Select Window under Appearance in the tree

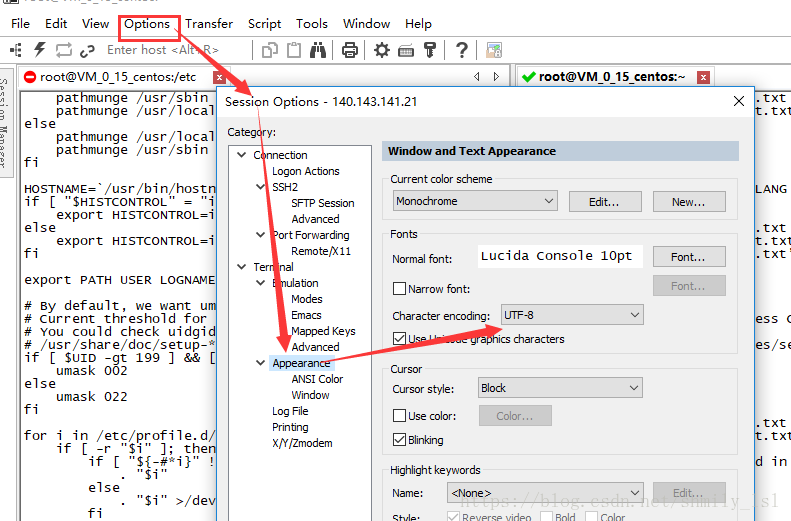coord(310,395)
